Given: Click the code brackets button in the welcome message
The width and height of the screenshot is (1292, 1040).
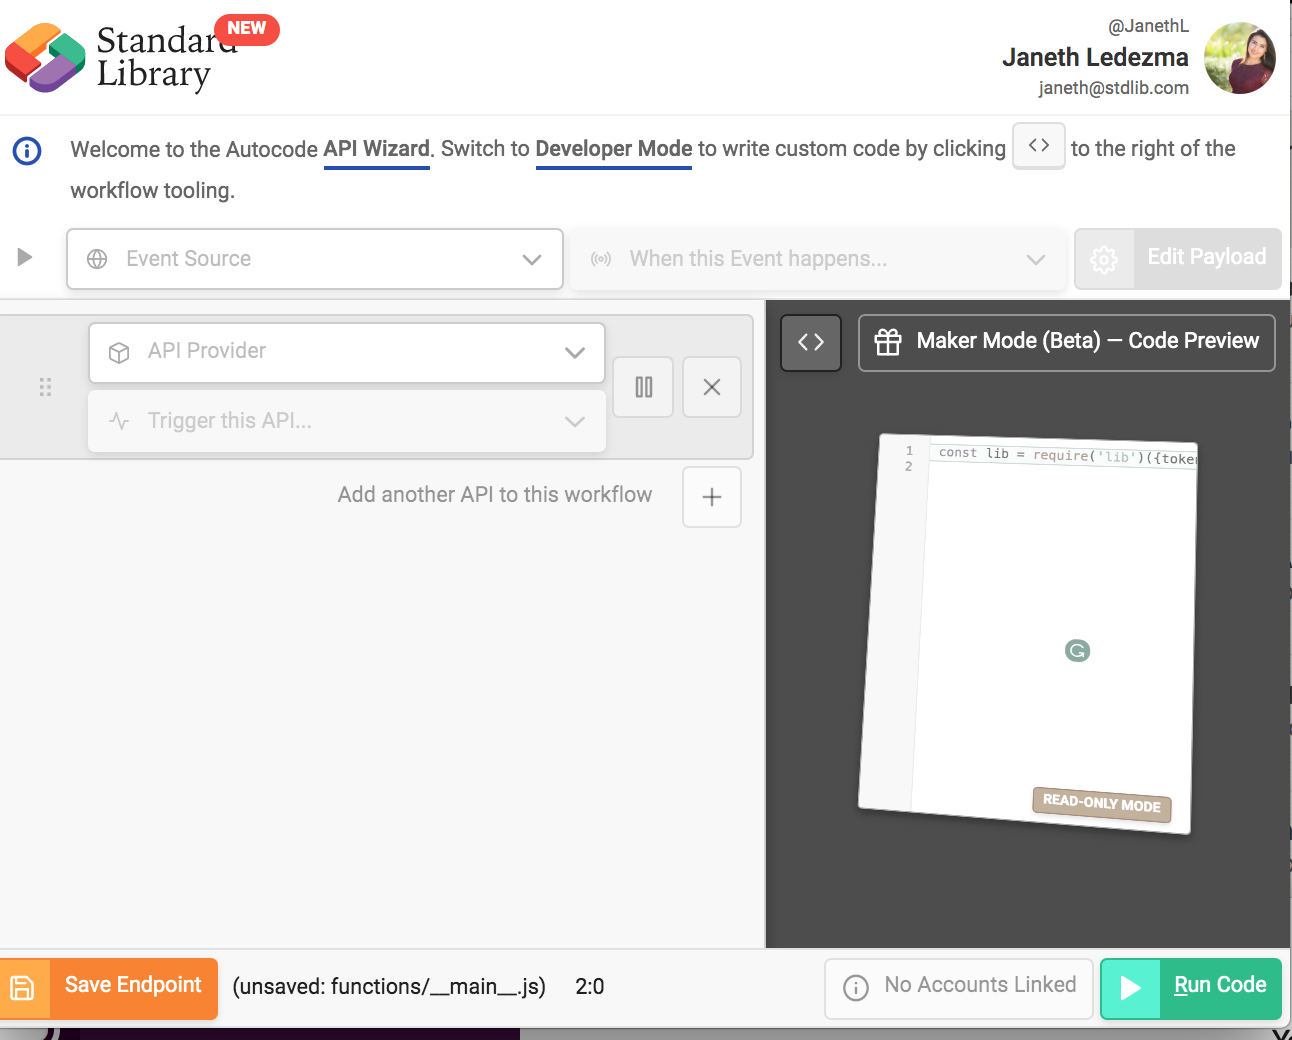Looking at the screenshot, I should pyautogui.click(x=1039, y=146).
